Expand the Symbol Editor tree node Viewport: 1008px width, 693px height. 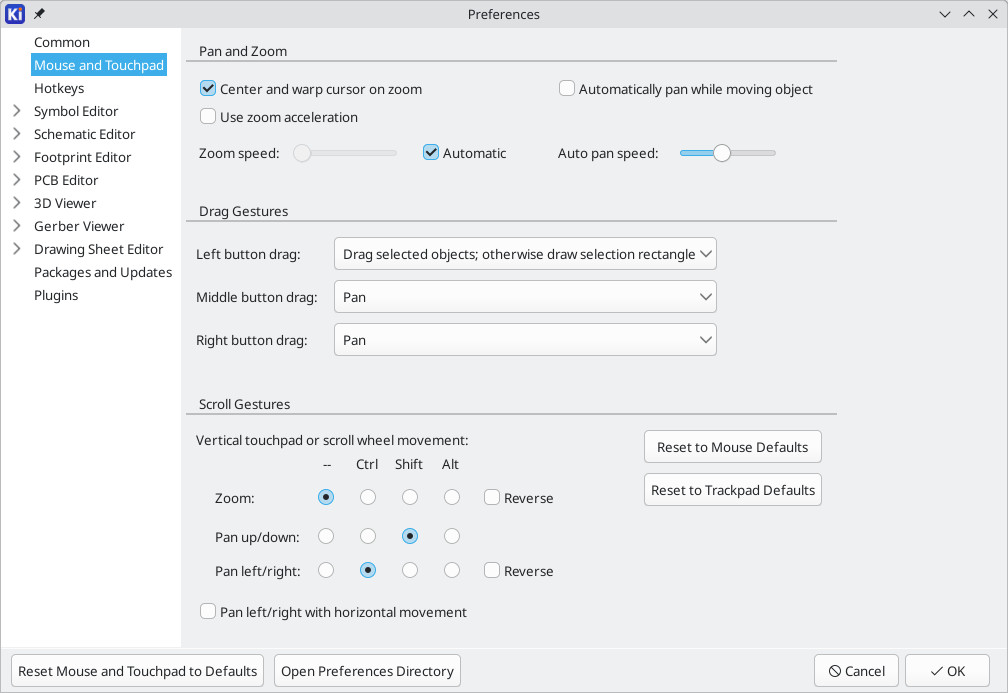click(17, 111)
